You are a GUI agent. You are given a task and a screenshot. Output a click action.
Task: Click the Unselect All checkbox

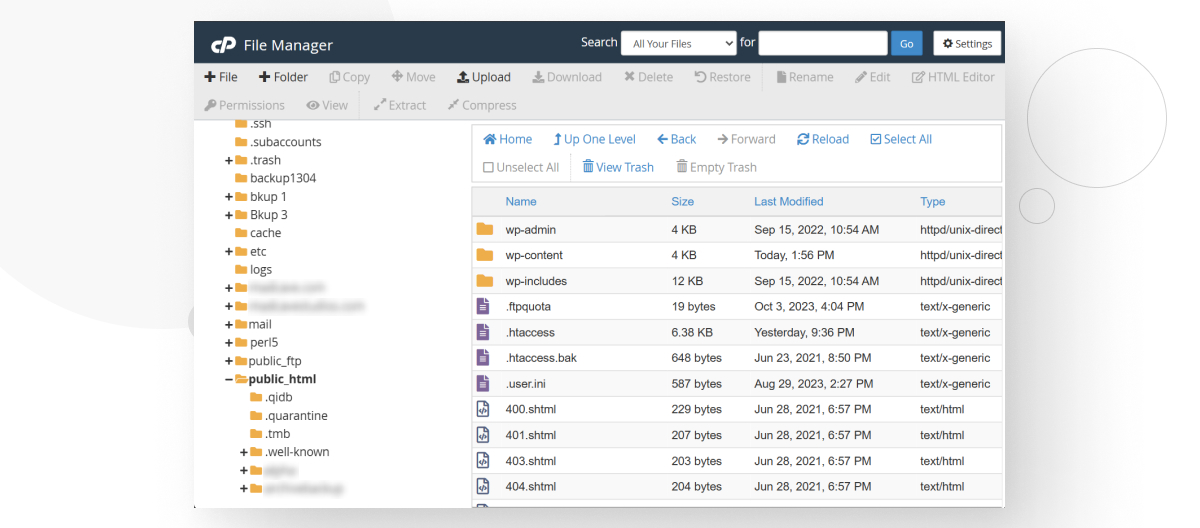click(489, 168)
